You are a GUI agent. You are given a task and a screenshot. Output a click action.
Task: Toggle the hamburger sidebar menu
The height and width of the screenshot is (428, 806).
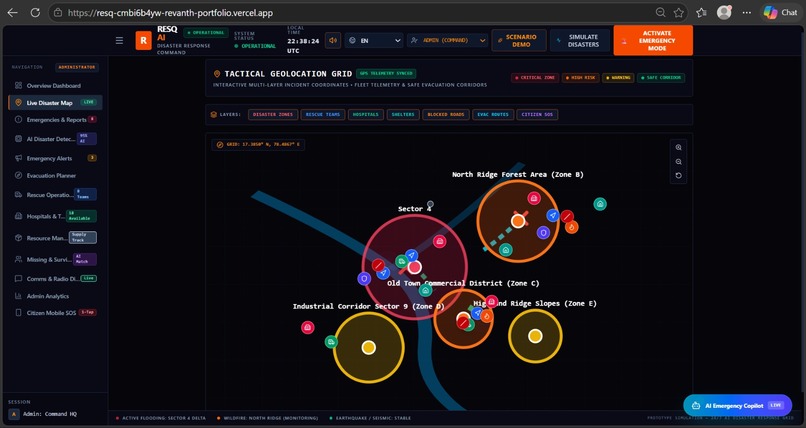pos(119,41)
